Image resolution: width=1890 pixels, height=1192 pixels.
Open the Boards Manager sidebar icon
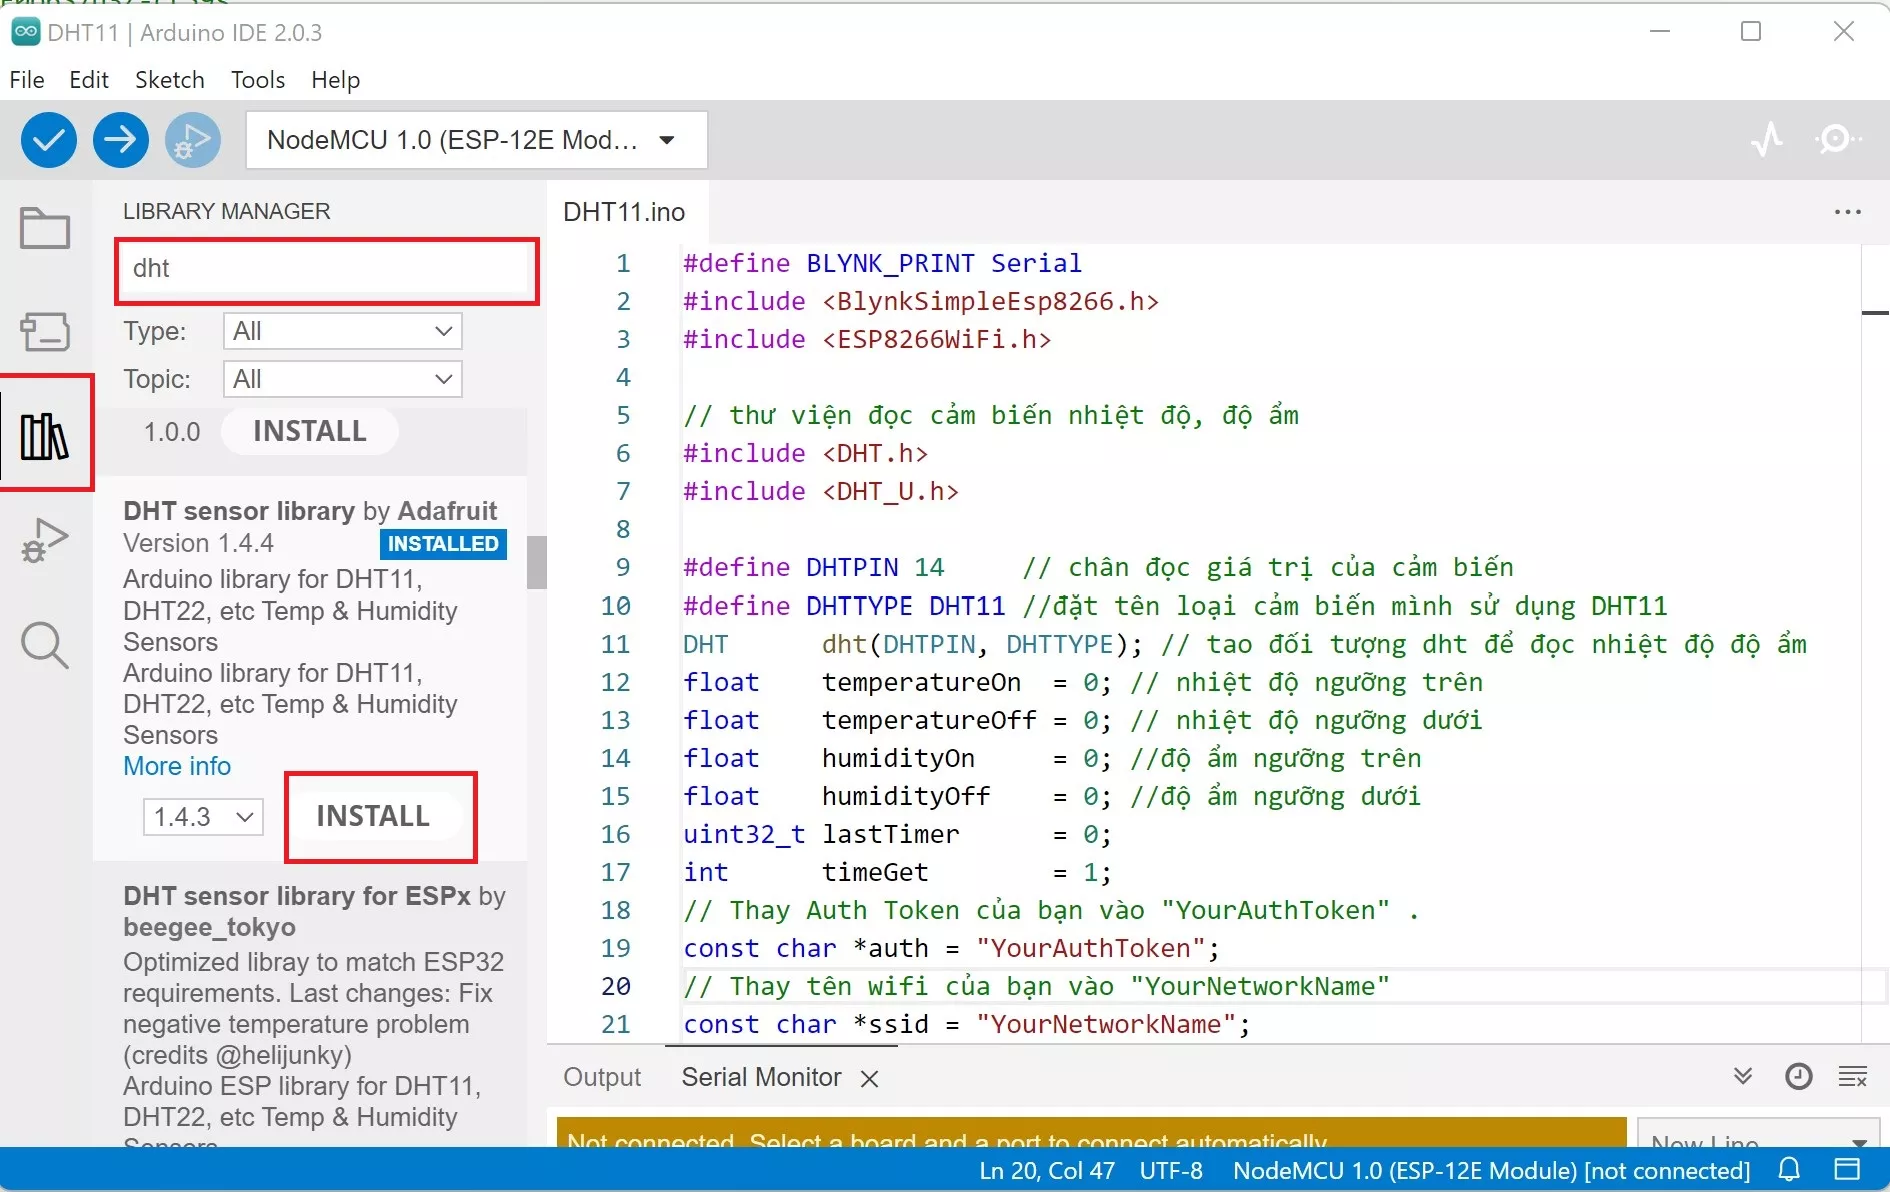(x=45, y=331)
